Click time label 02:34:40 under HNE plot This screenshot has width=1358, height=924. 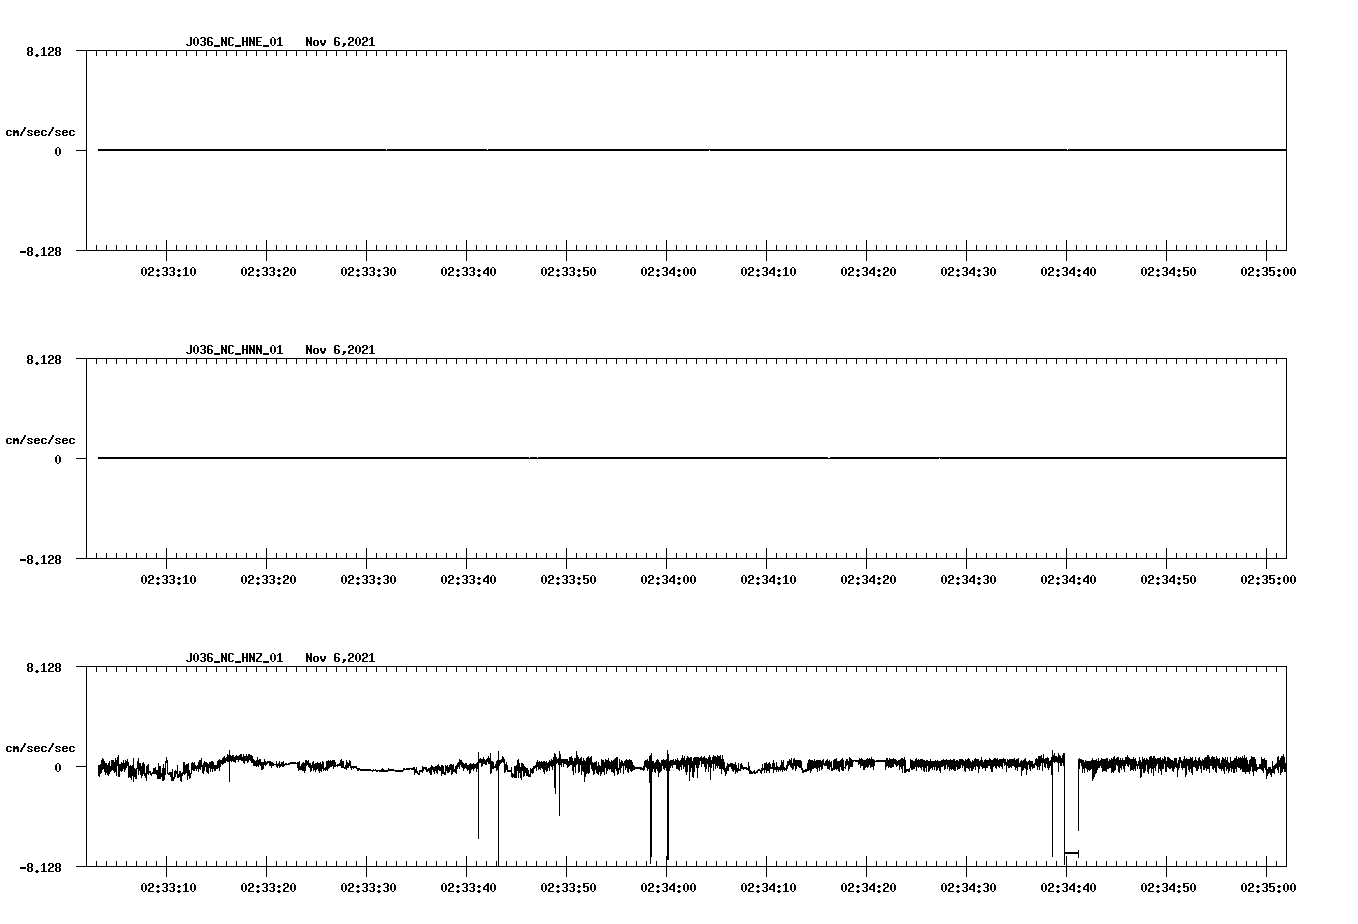[1068, 271]
